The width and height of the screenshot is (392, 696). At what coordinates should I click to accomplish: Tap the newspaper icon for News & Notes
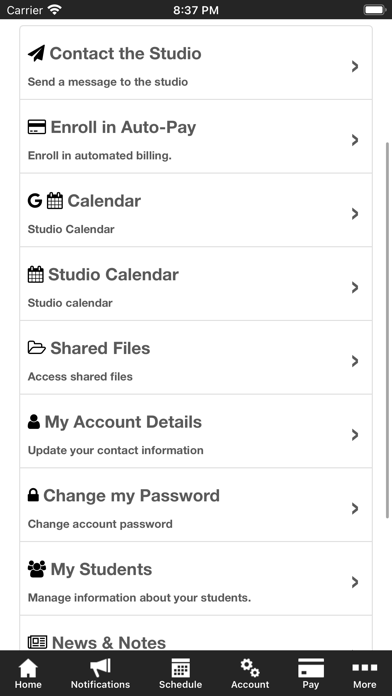37,642
